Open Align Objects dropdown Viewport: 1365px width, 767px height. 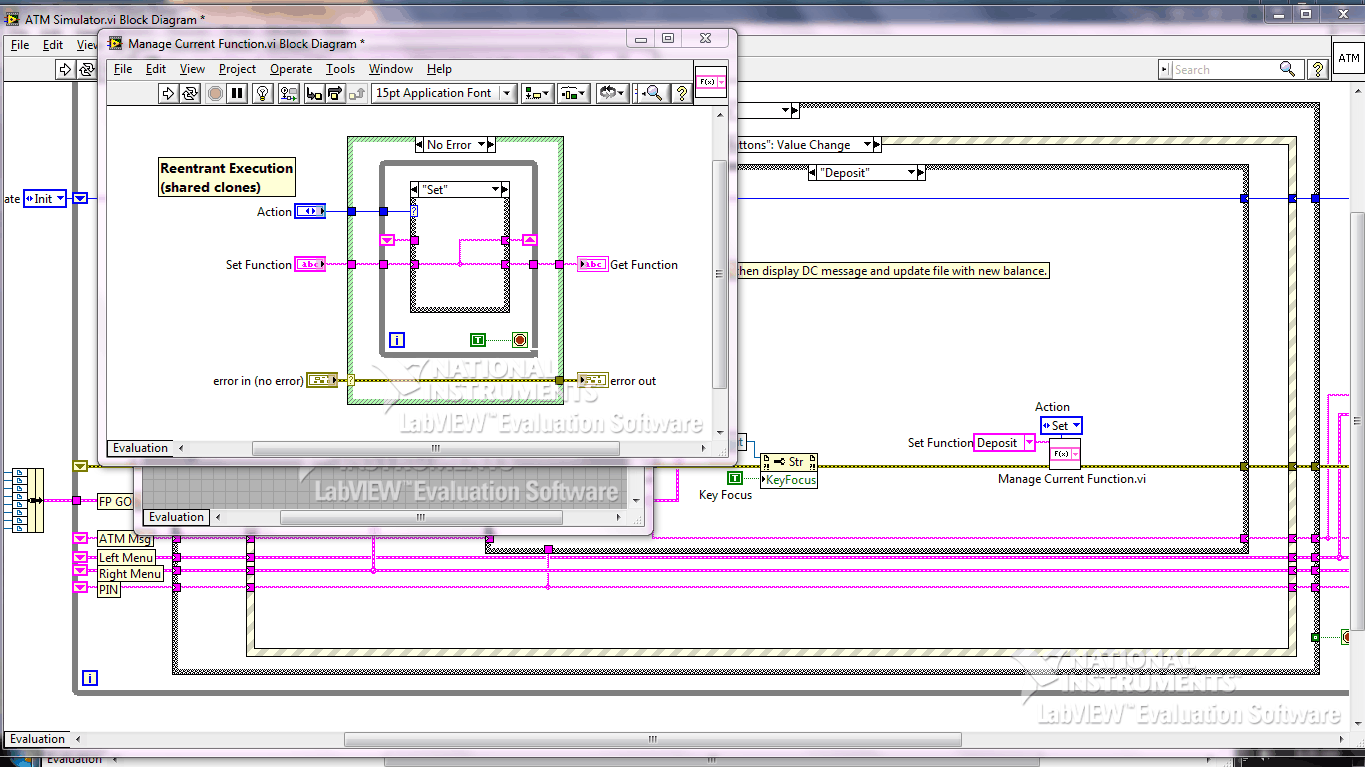537,93
